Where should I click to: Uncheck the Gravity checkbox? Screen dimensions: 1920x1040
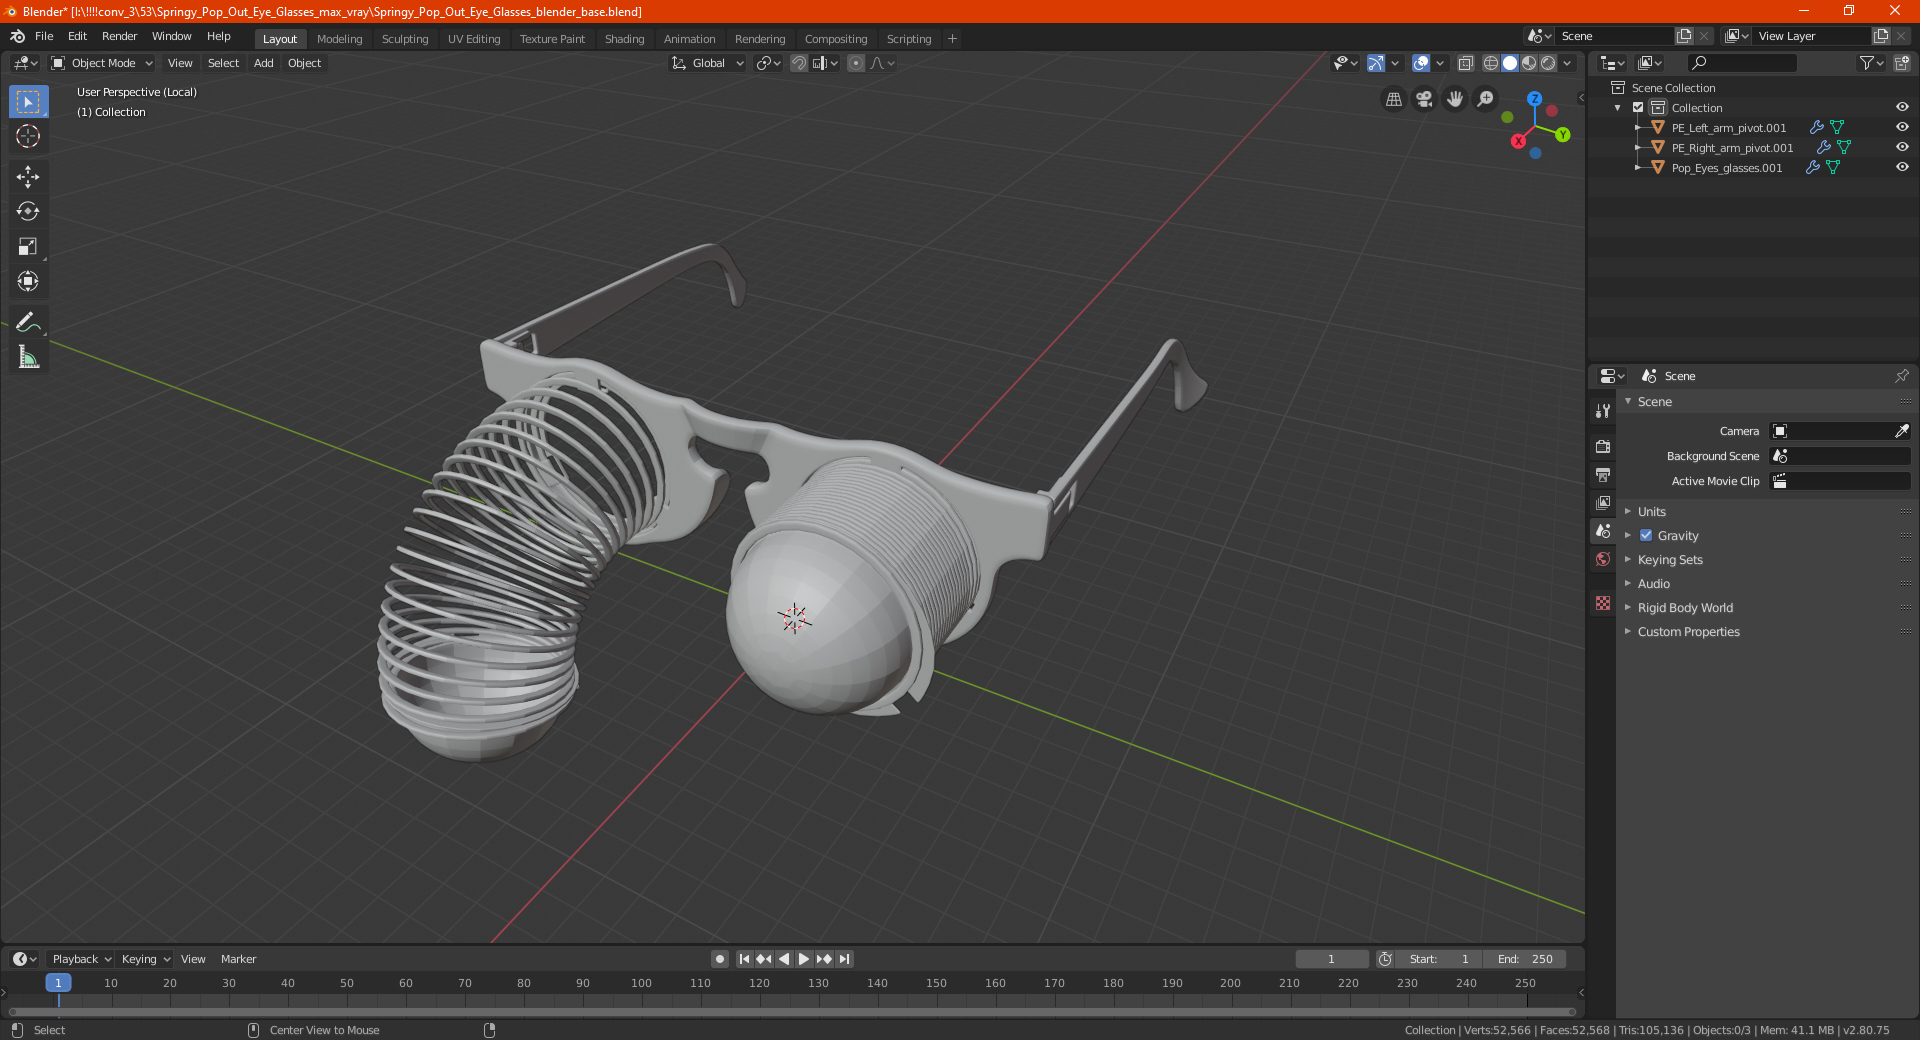coord(1646,535)
